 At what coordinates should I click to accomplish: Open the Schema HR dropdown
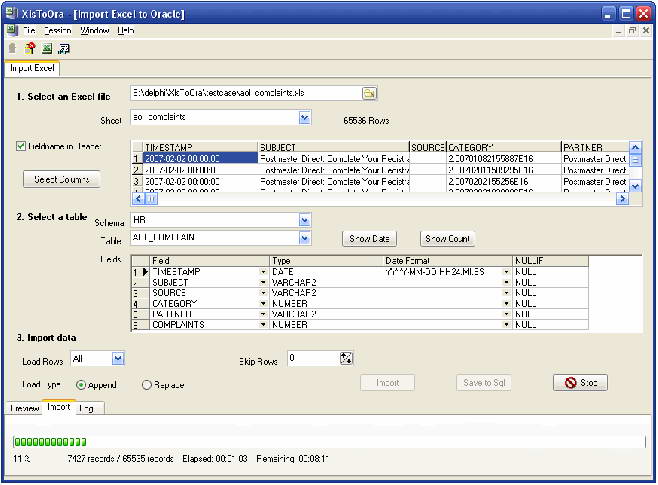click(x=305, y=220)
